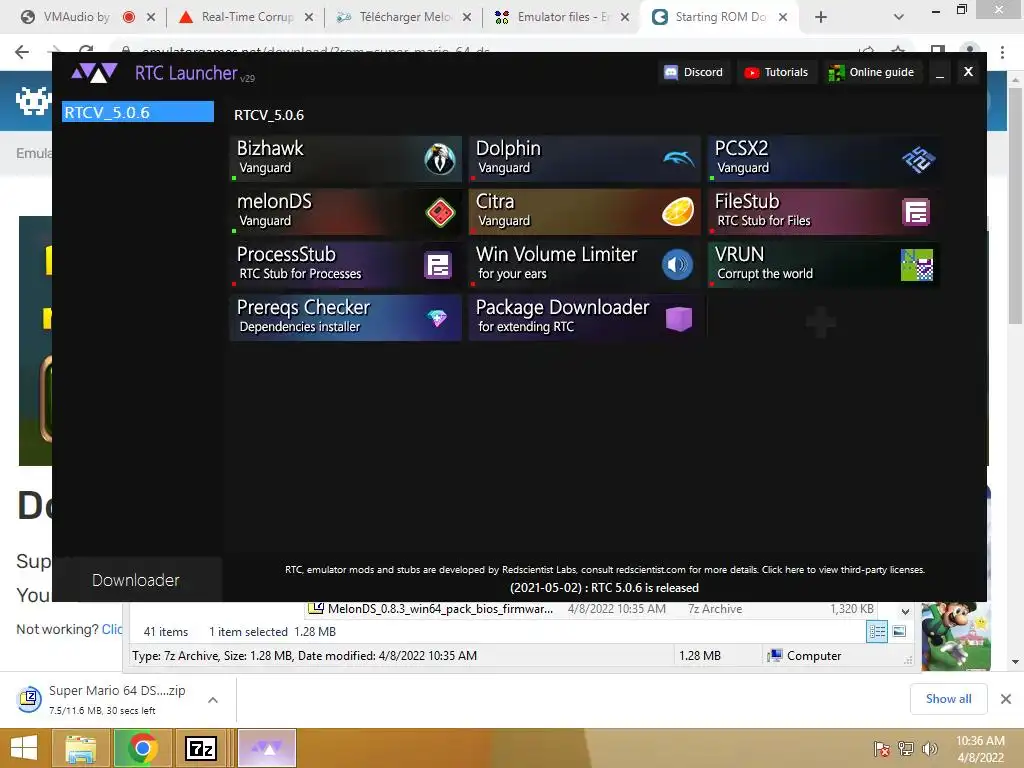Open a new Chrome tab
Image resolution: width=1024 pixels, height=768 pixels.
point(821,17)
